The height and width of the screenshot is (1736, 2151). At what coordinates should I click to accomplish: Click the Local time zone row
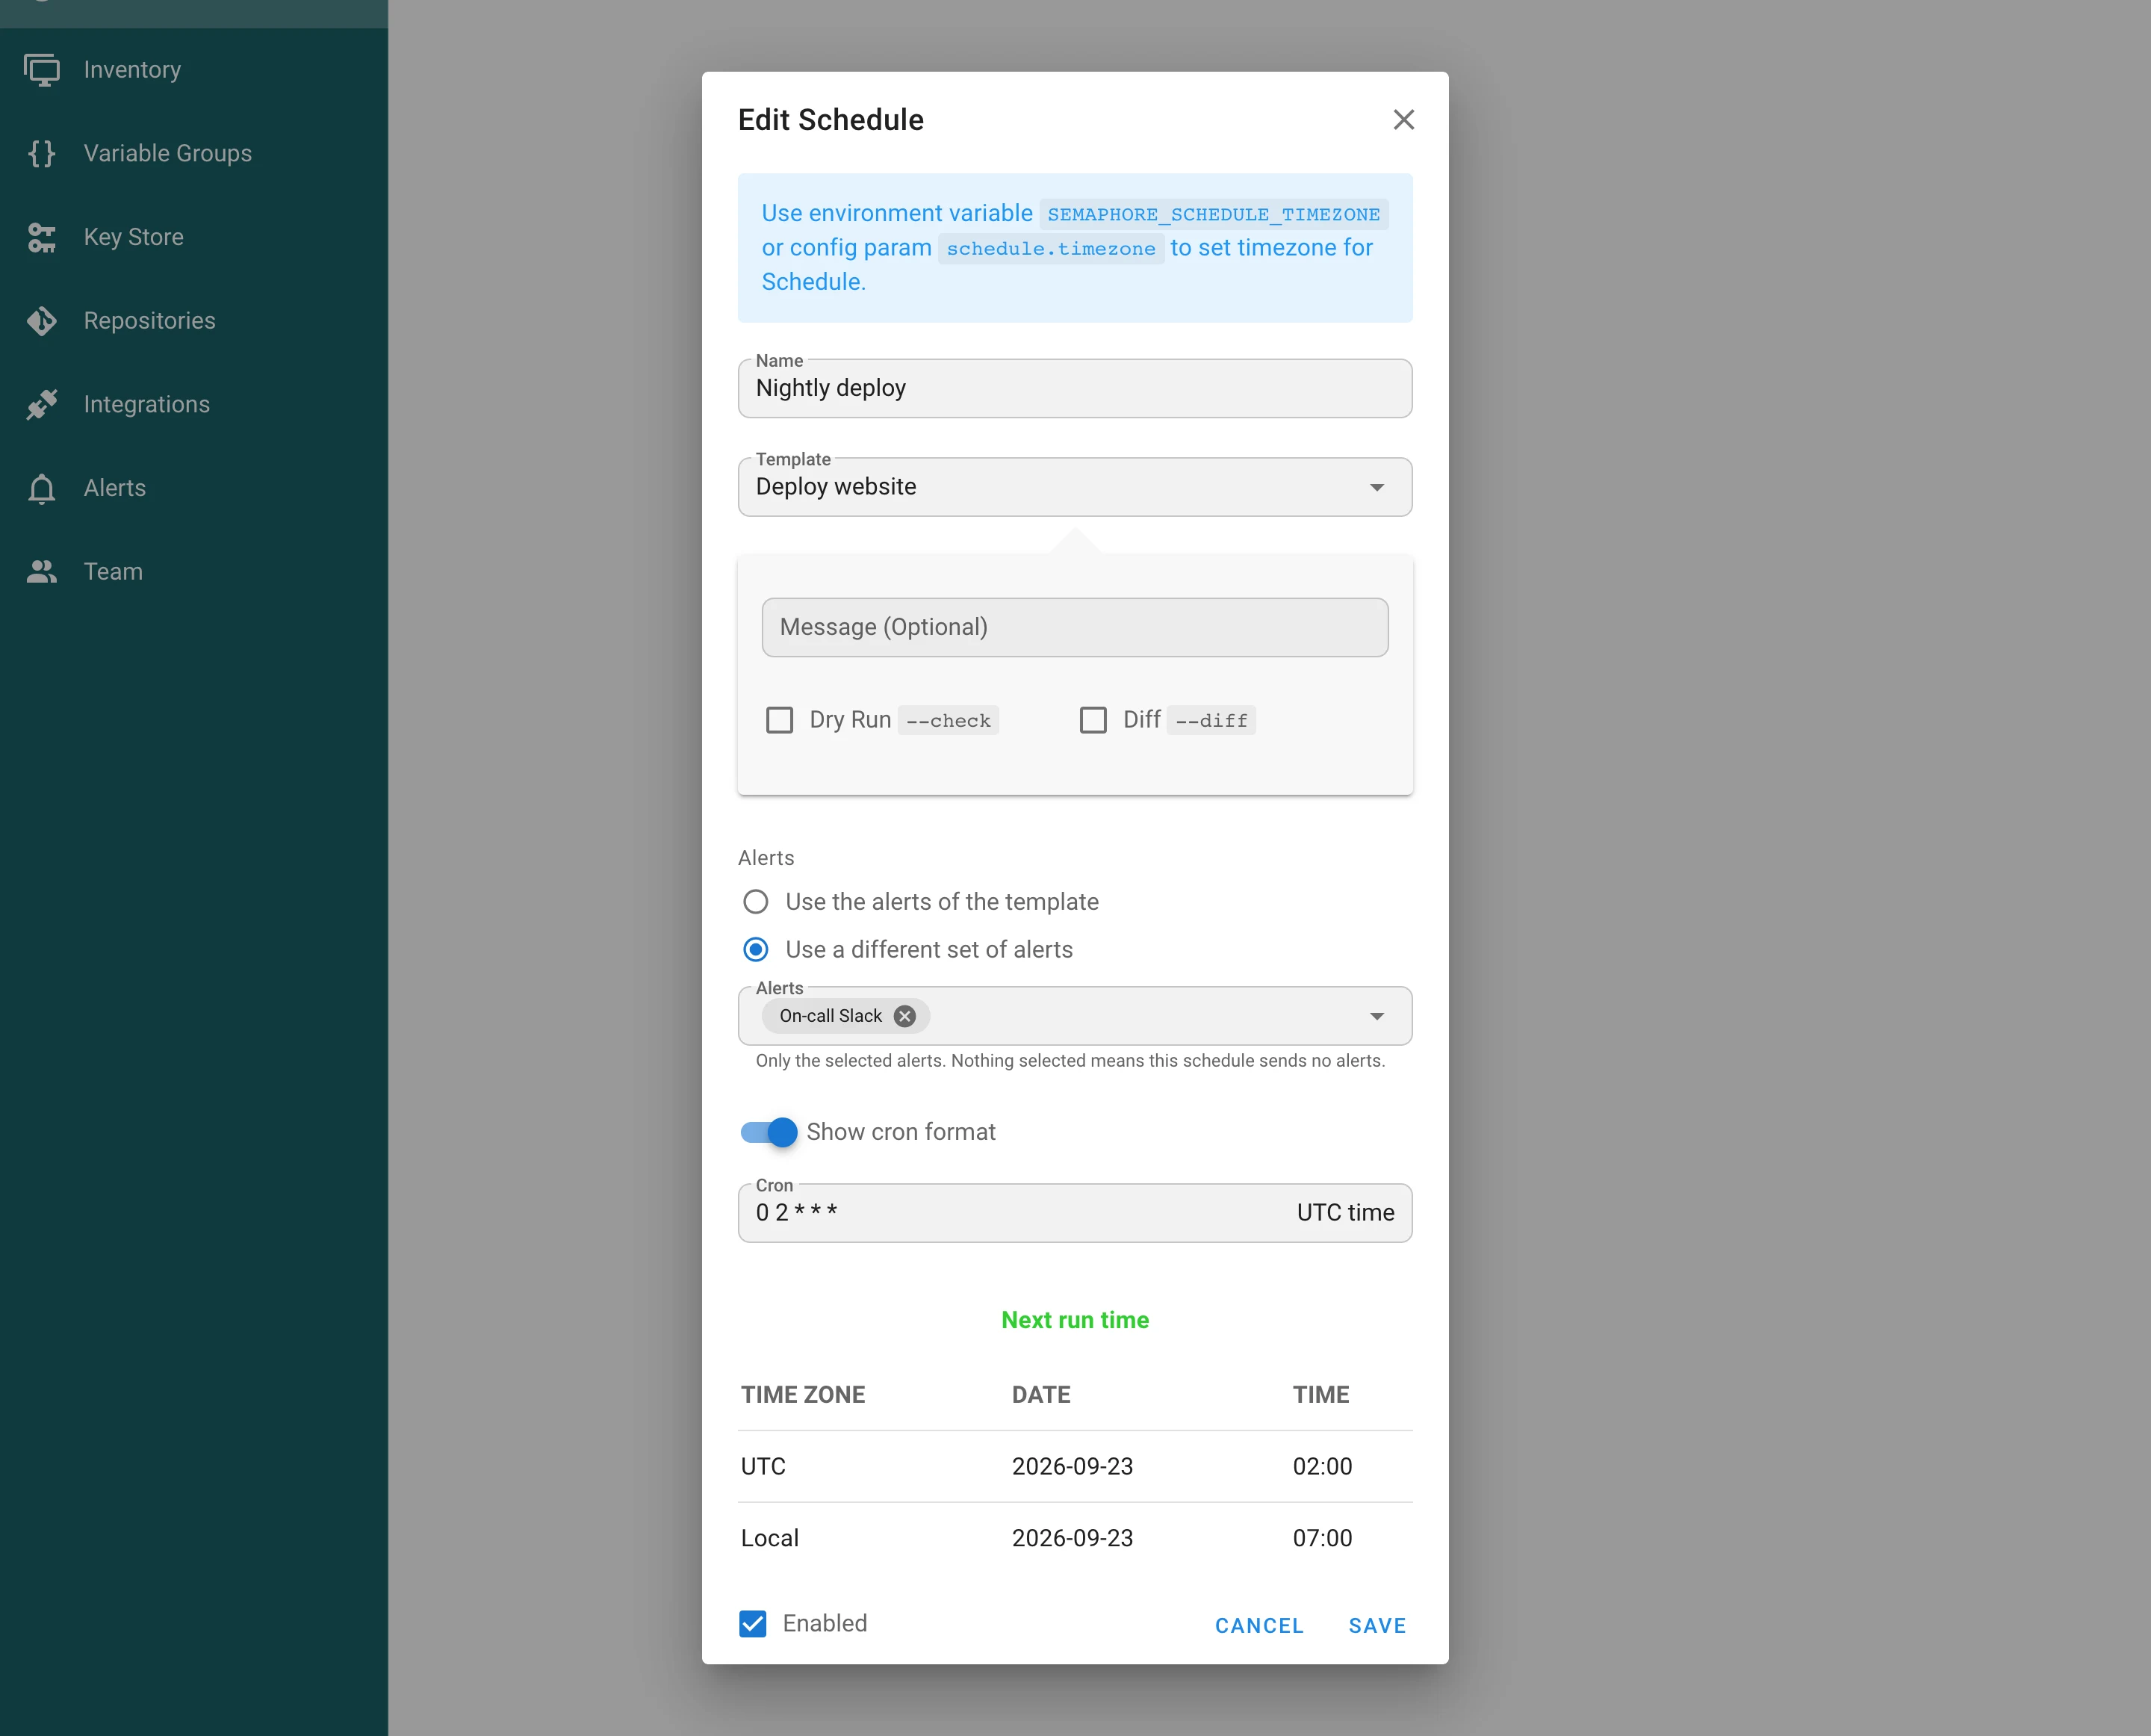(1074, 1538)
